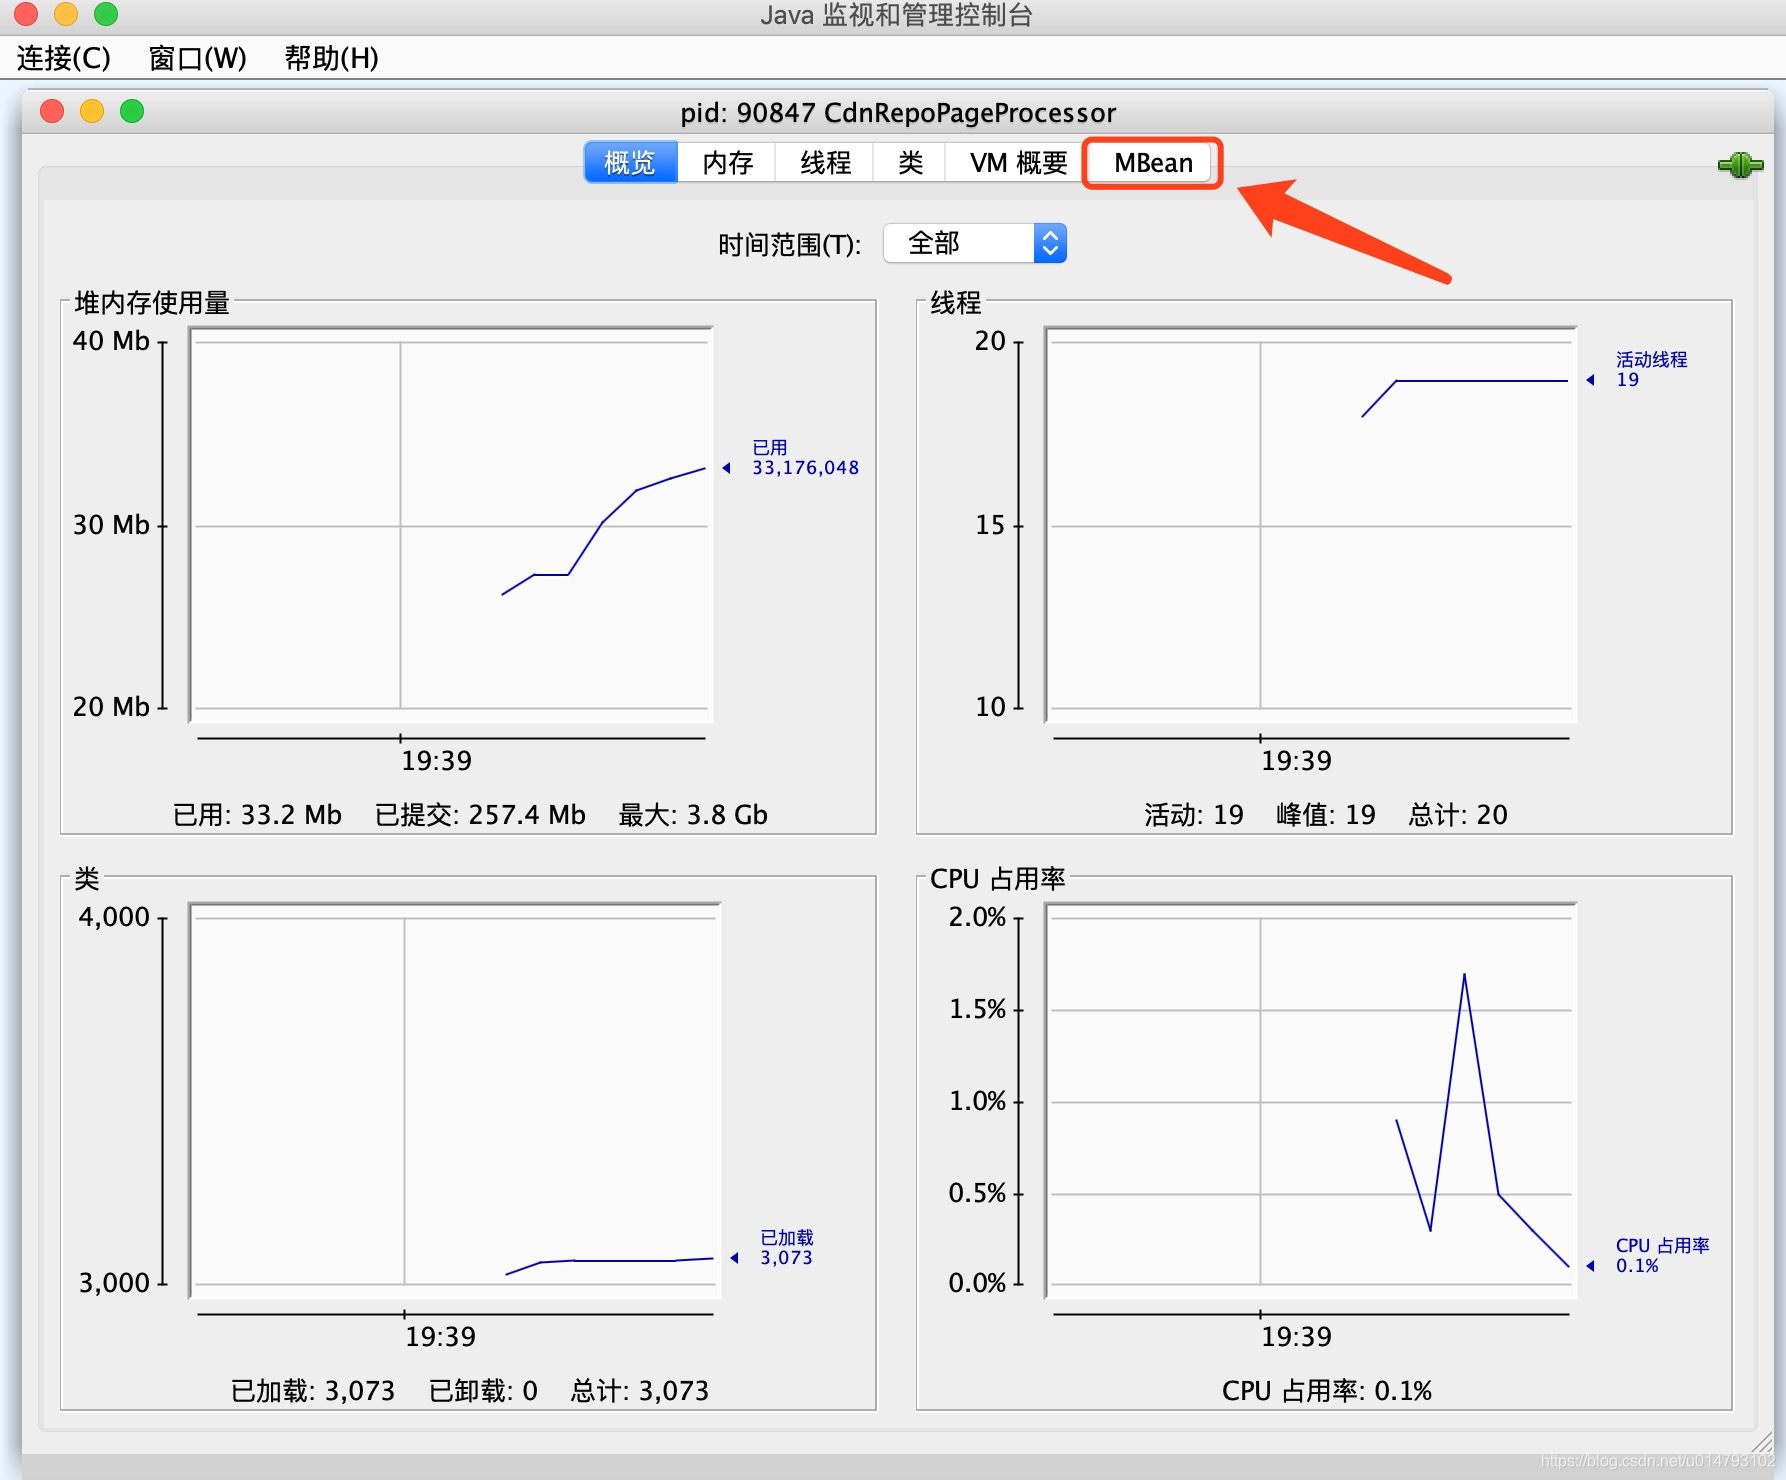Open the 连接(C) menu
The width and height of the screenshot is (1786, 1480).
64,58
